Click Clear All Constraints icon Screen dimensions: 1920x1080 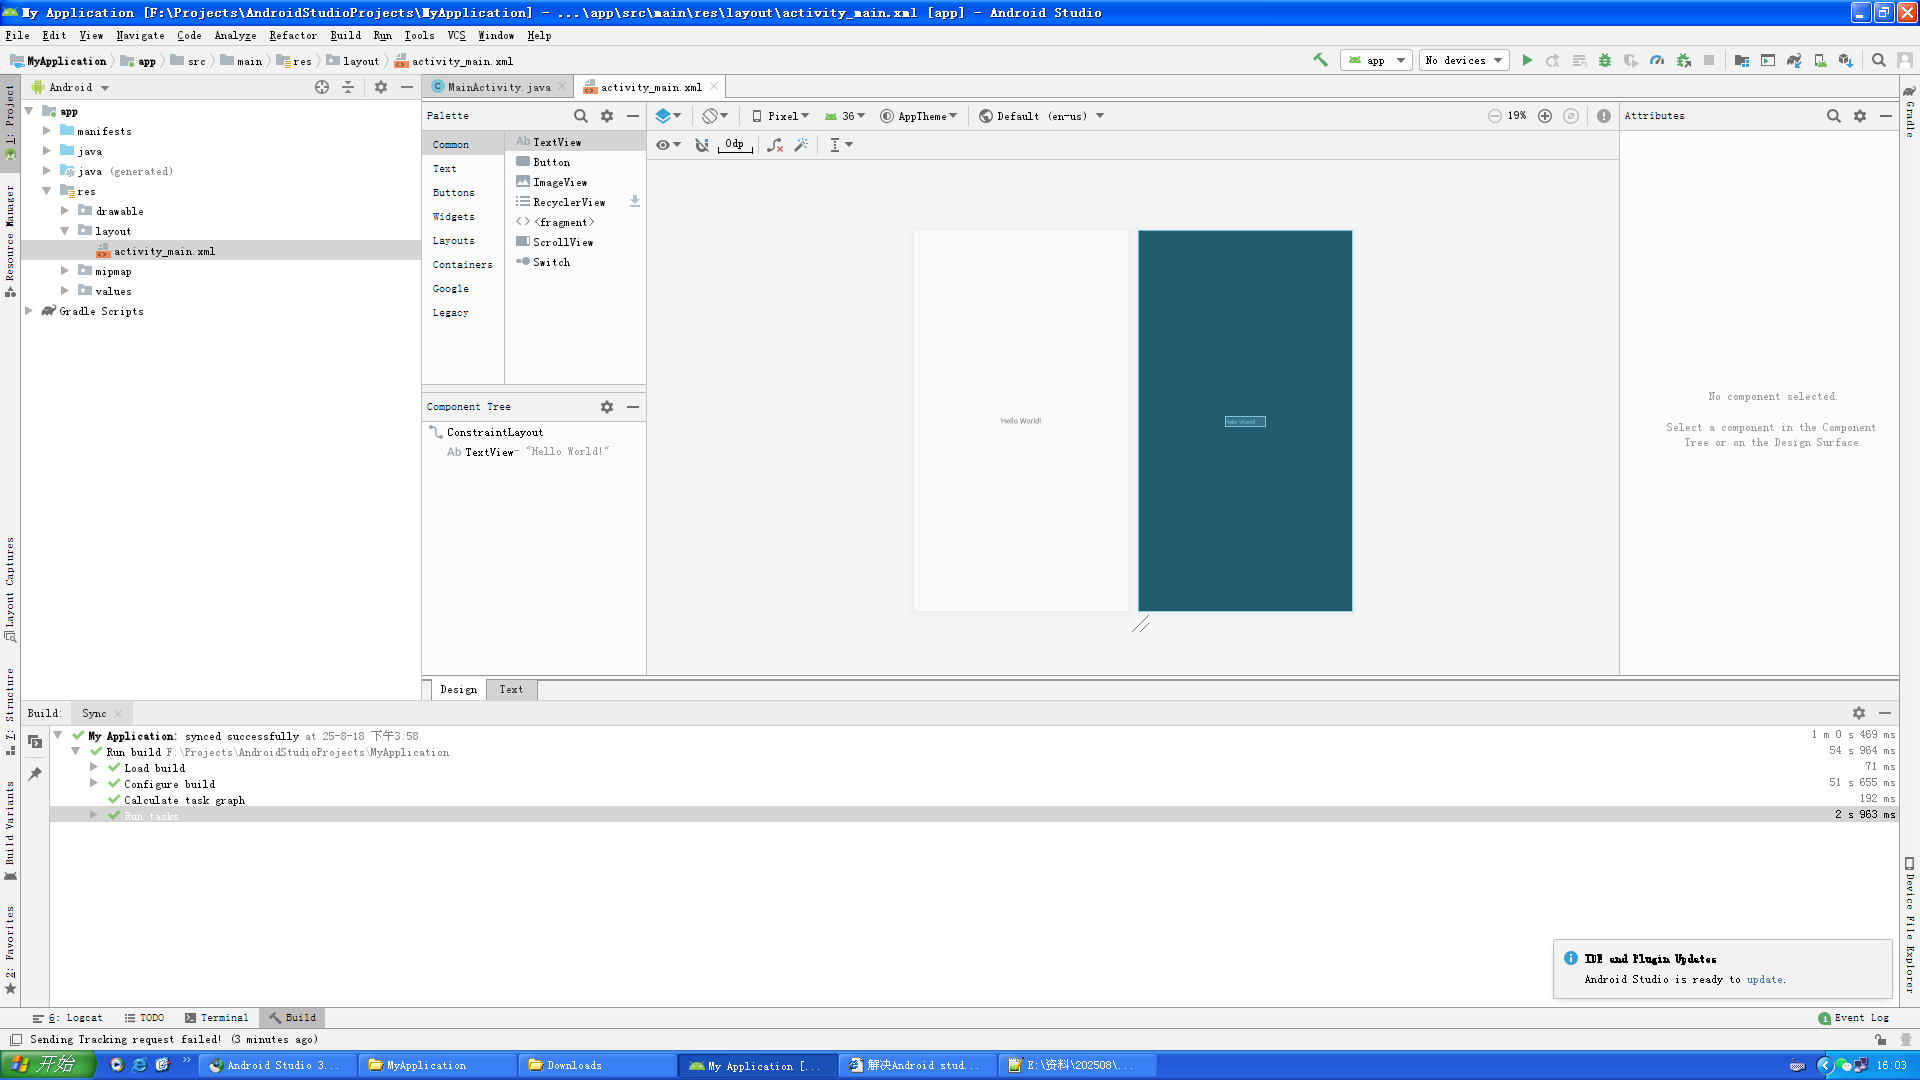(x=775, y=145)
